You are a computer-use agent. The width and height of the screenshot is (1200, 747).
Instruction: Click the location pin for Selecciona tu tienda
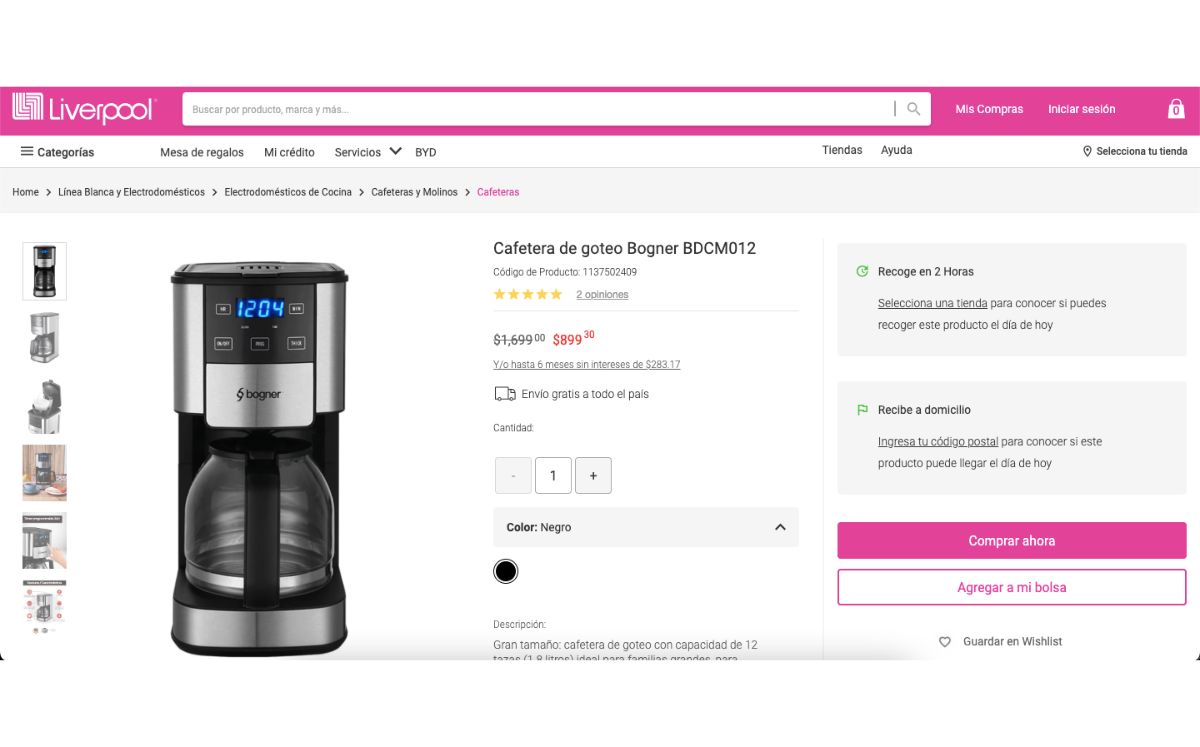1087,152
